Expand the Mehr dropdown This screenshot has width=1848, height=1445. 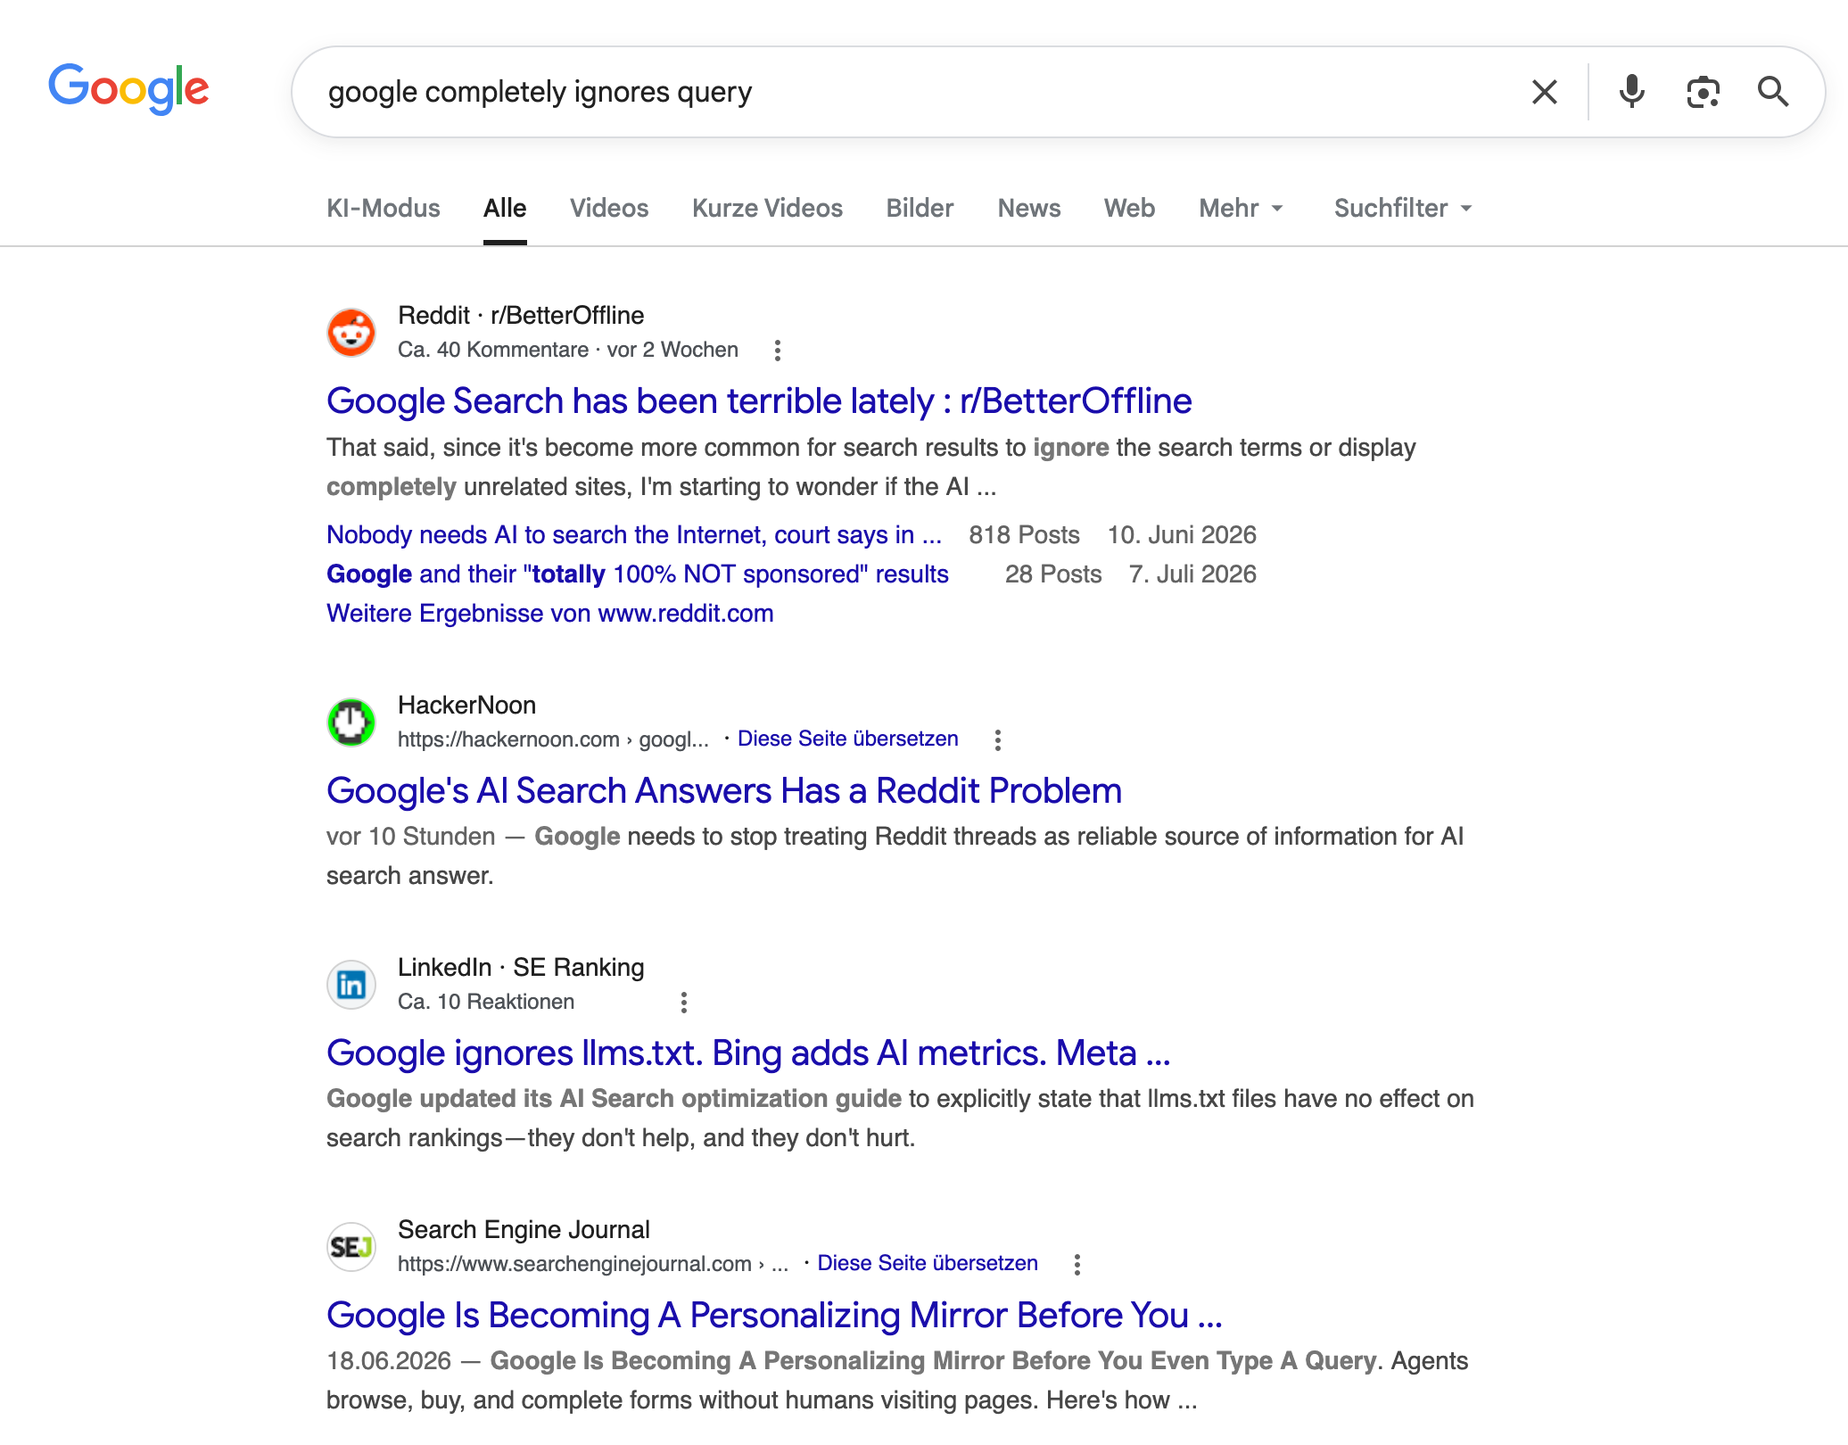1240,208
